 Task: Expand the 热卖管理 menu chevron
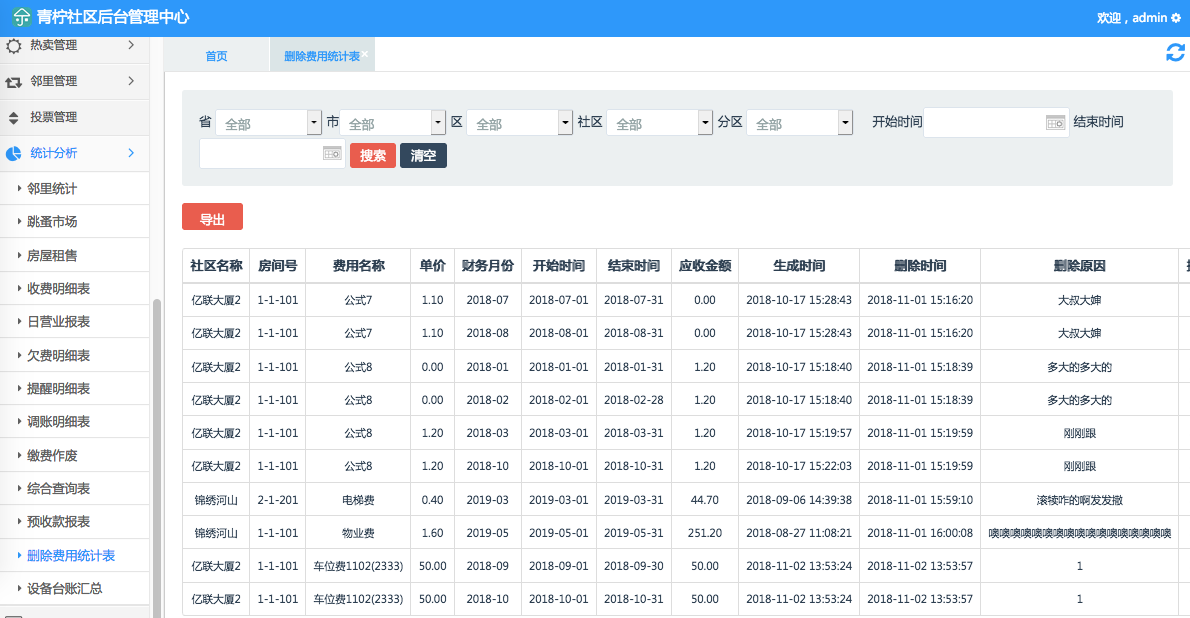pos(131,45)
